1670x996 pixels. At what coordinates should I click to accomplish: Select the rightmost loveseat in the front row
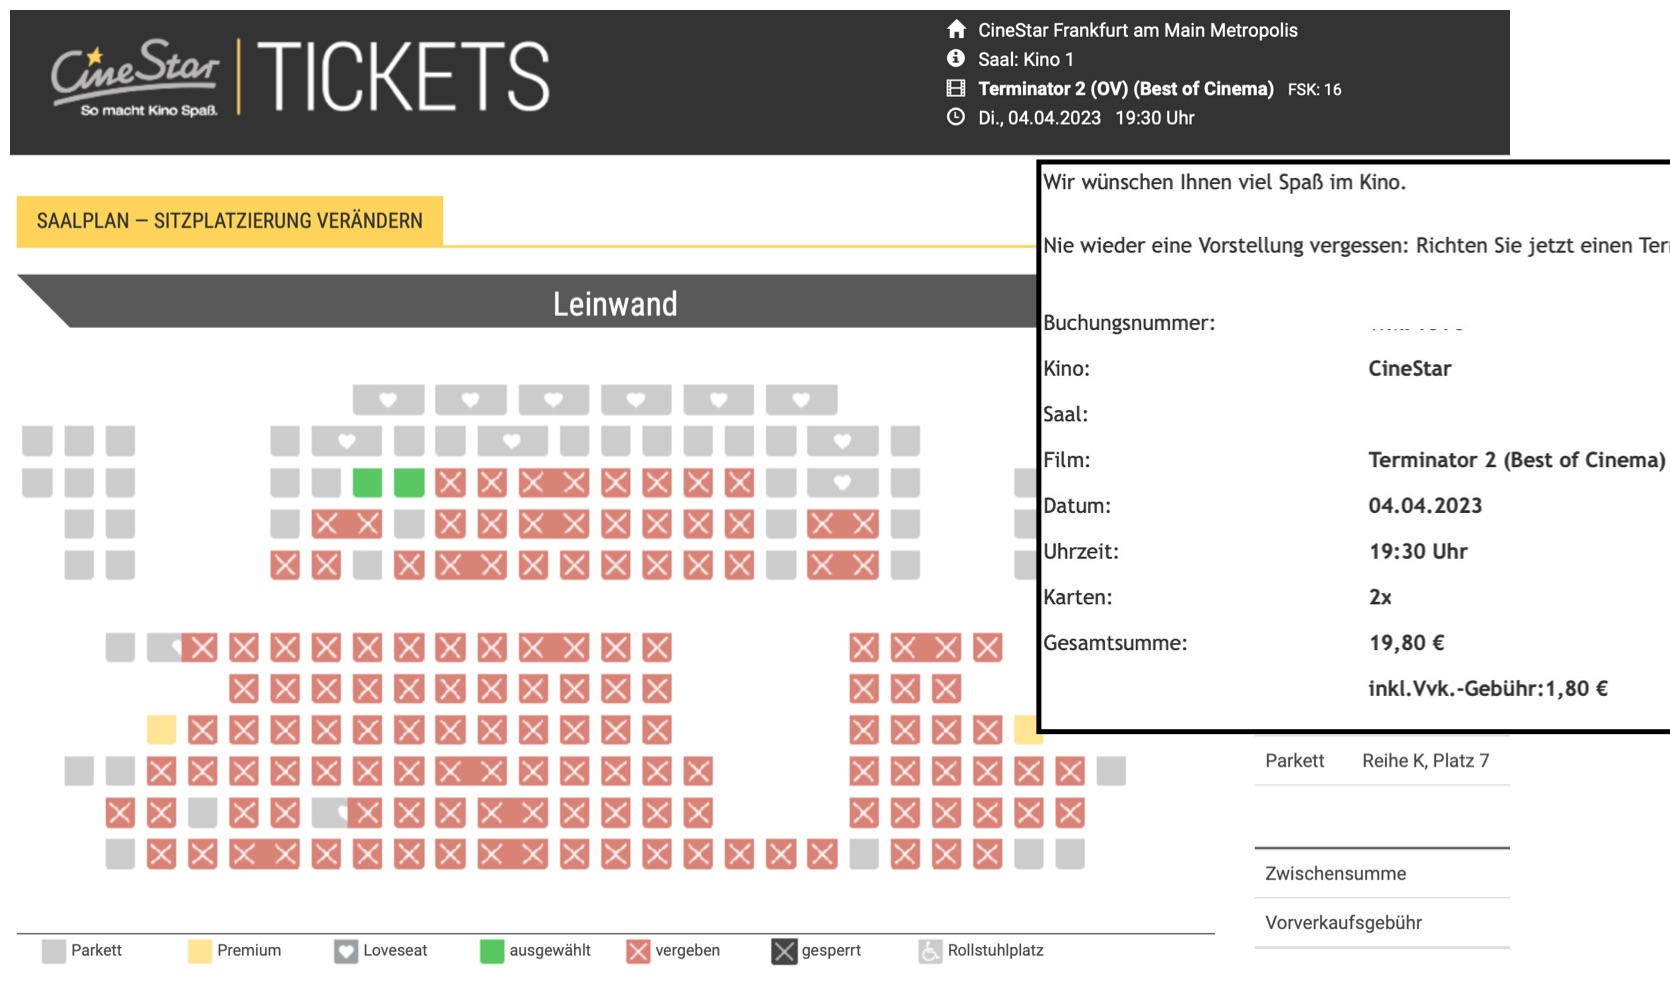pyautogui.click(x=801, y=400)
